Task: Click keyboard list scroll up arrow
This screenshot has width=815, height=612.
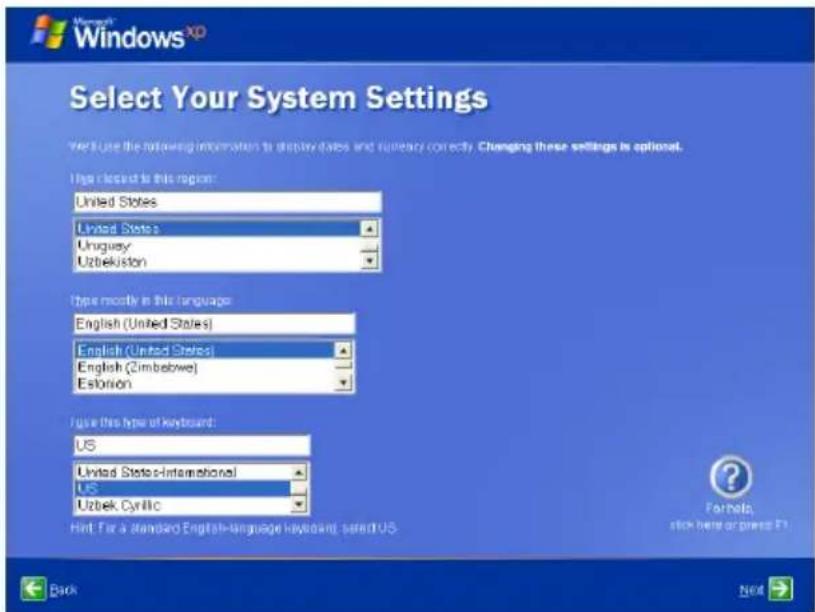Action: click(x=298, y=472)
